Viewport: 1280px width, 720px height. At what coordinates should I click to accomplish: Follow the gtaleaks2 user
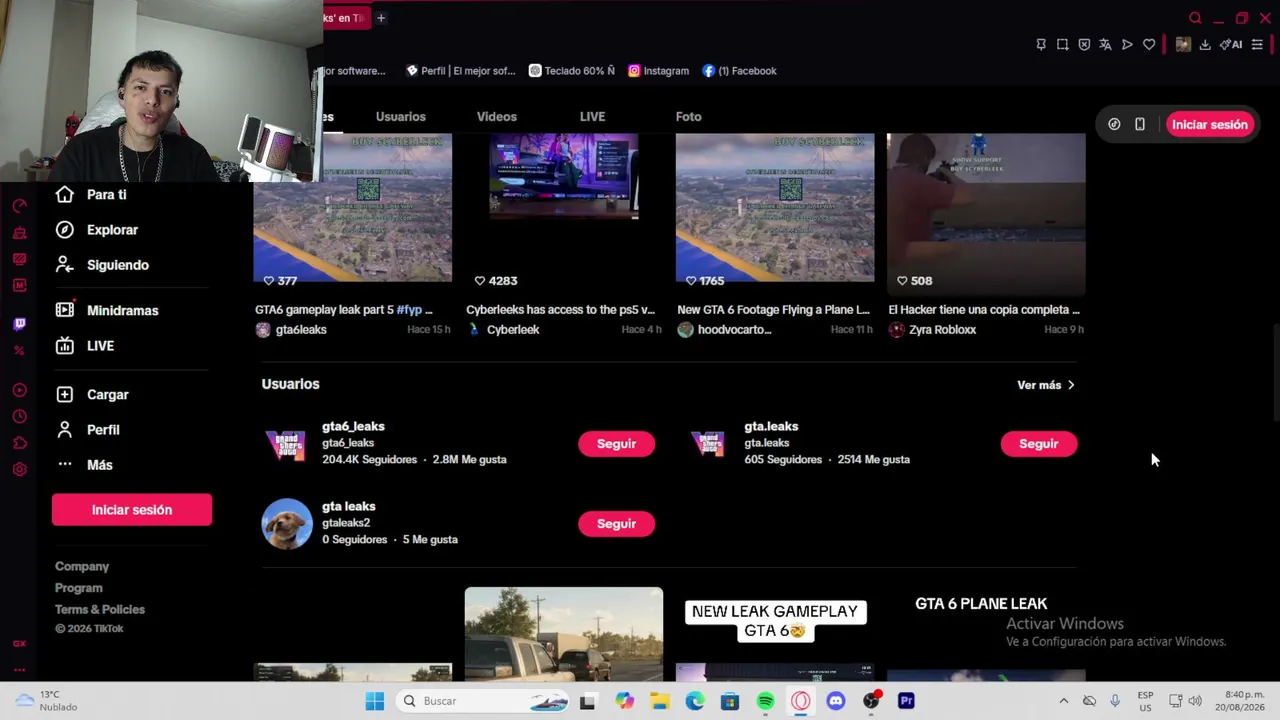click(x=616, y=524)
